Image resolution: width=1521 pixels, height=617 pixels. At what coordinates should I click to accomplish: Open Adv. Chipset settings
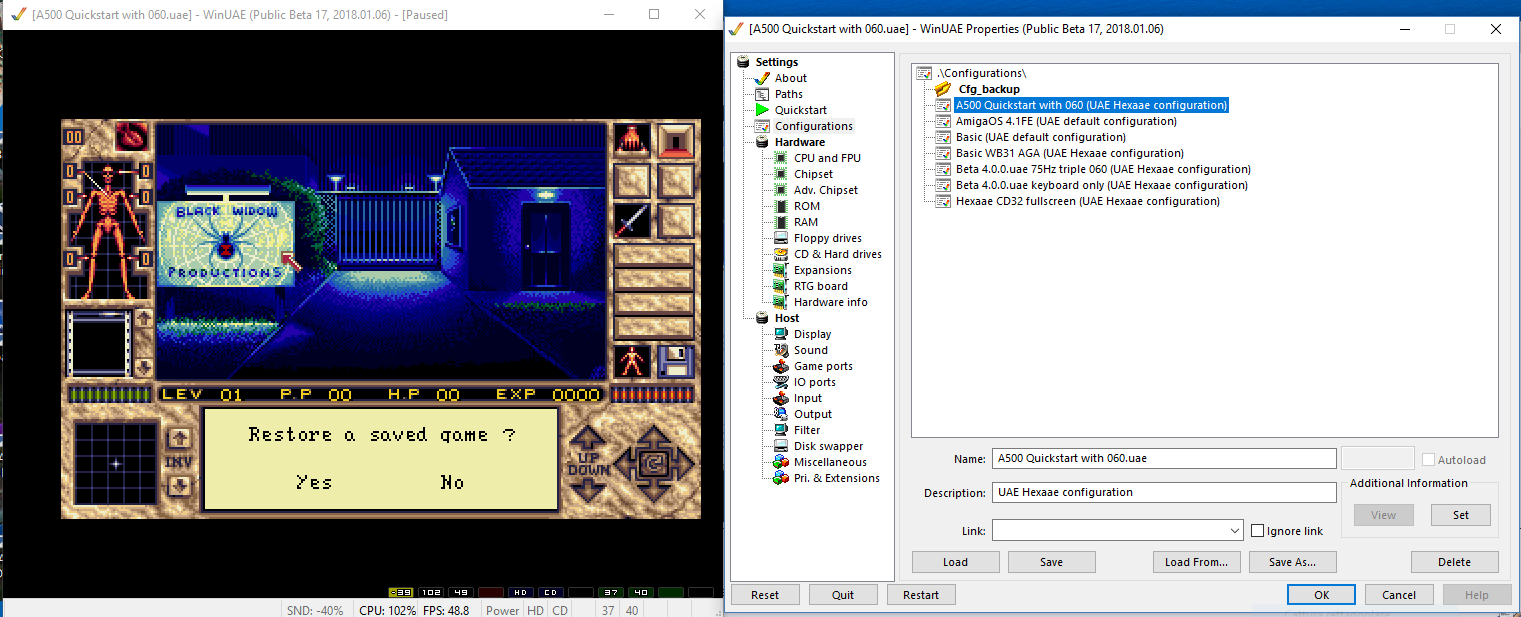tap(826, 190)
